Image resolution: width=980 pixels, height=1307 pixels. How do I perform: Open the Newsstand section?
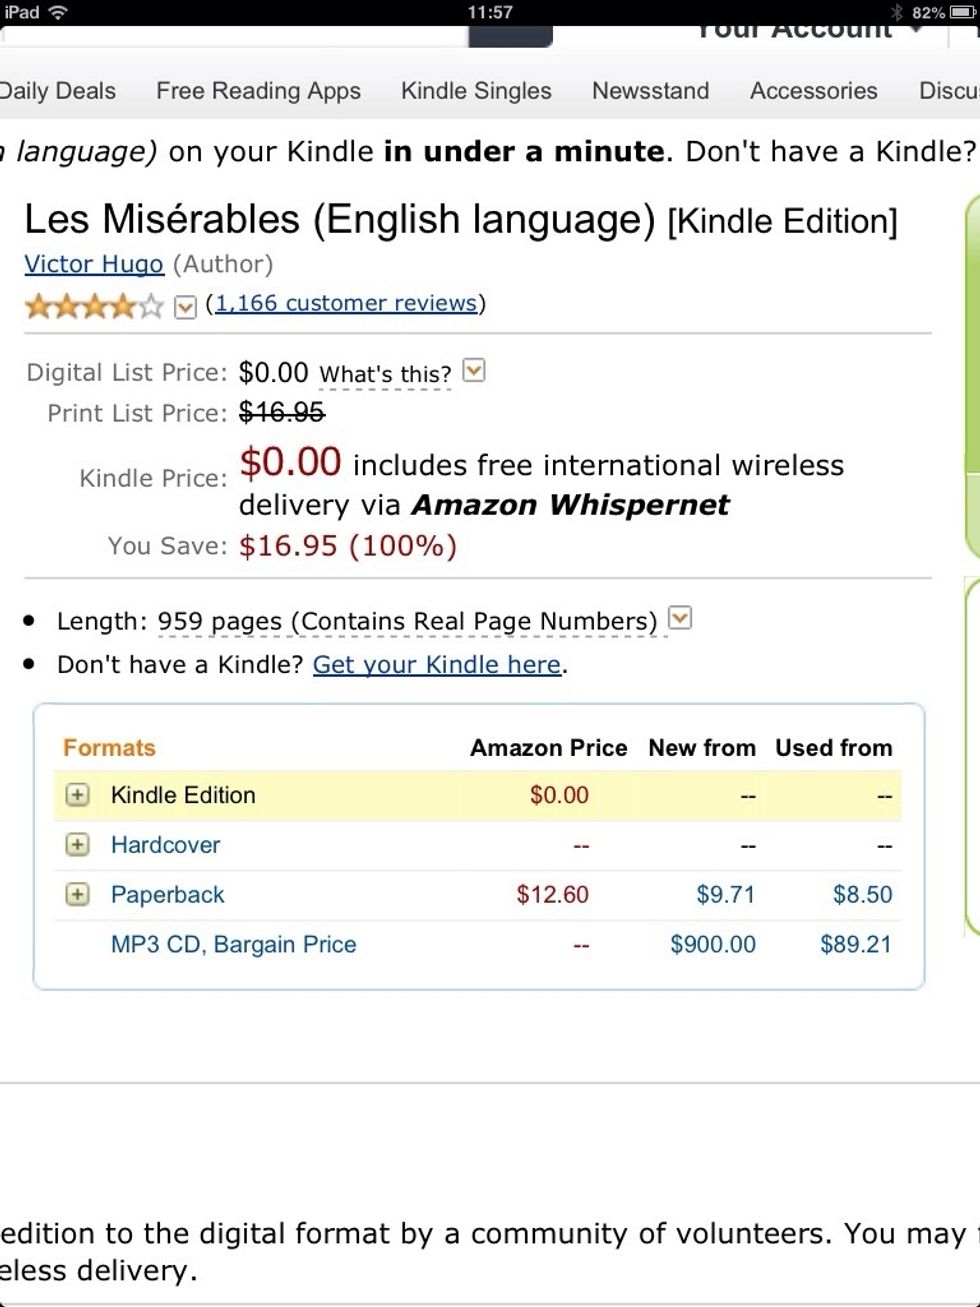click(x=651, y=90)
